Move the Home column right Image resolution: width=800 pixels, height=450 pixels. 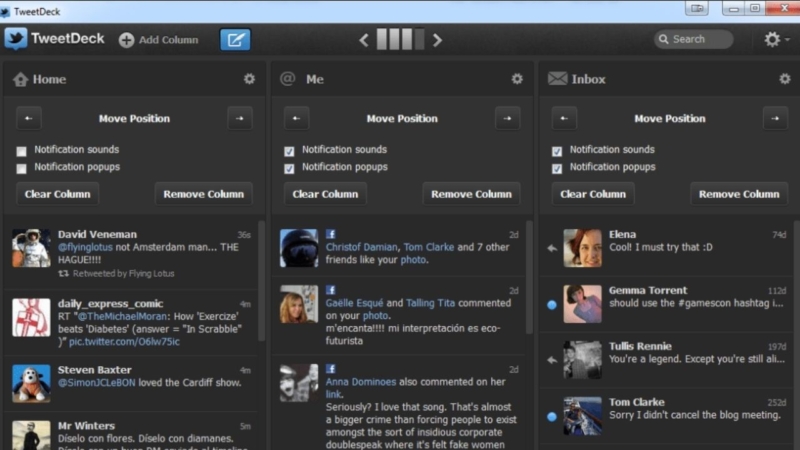click(x=239, y=118)
